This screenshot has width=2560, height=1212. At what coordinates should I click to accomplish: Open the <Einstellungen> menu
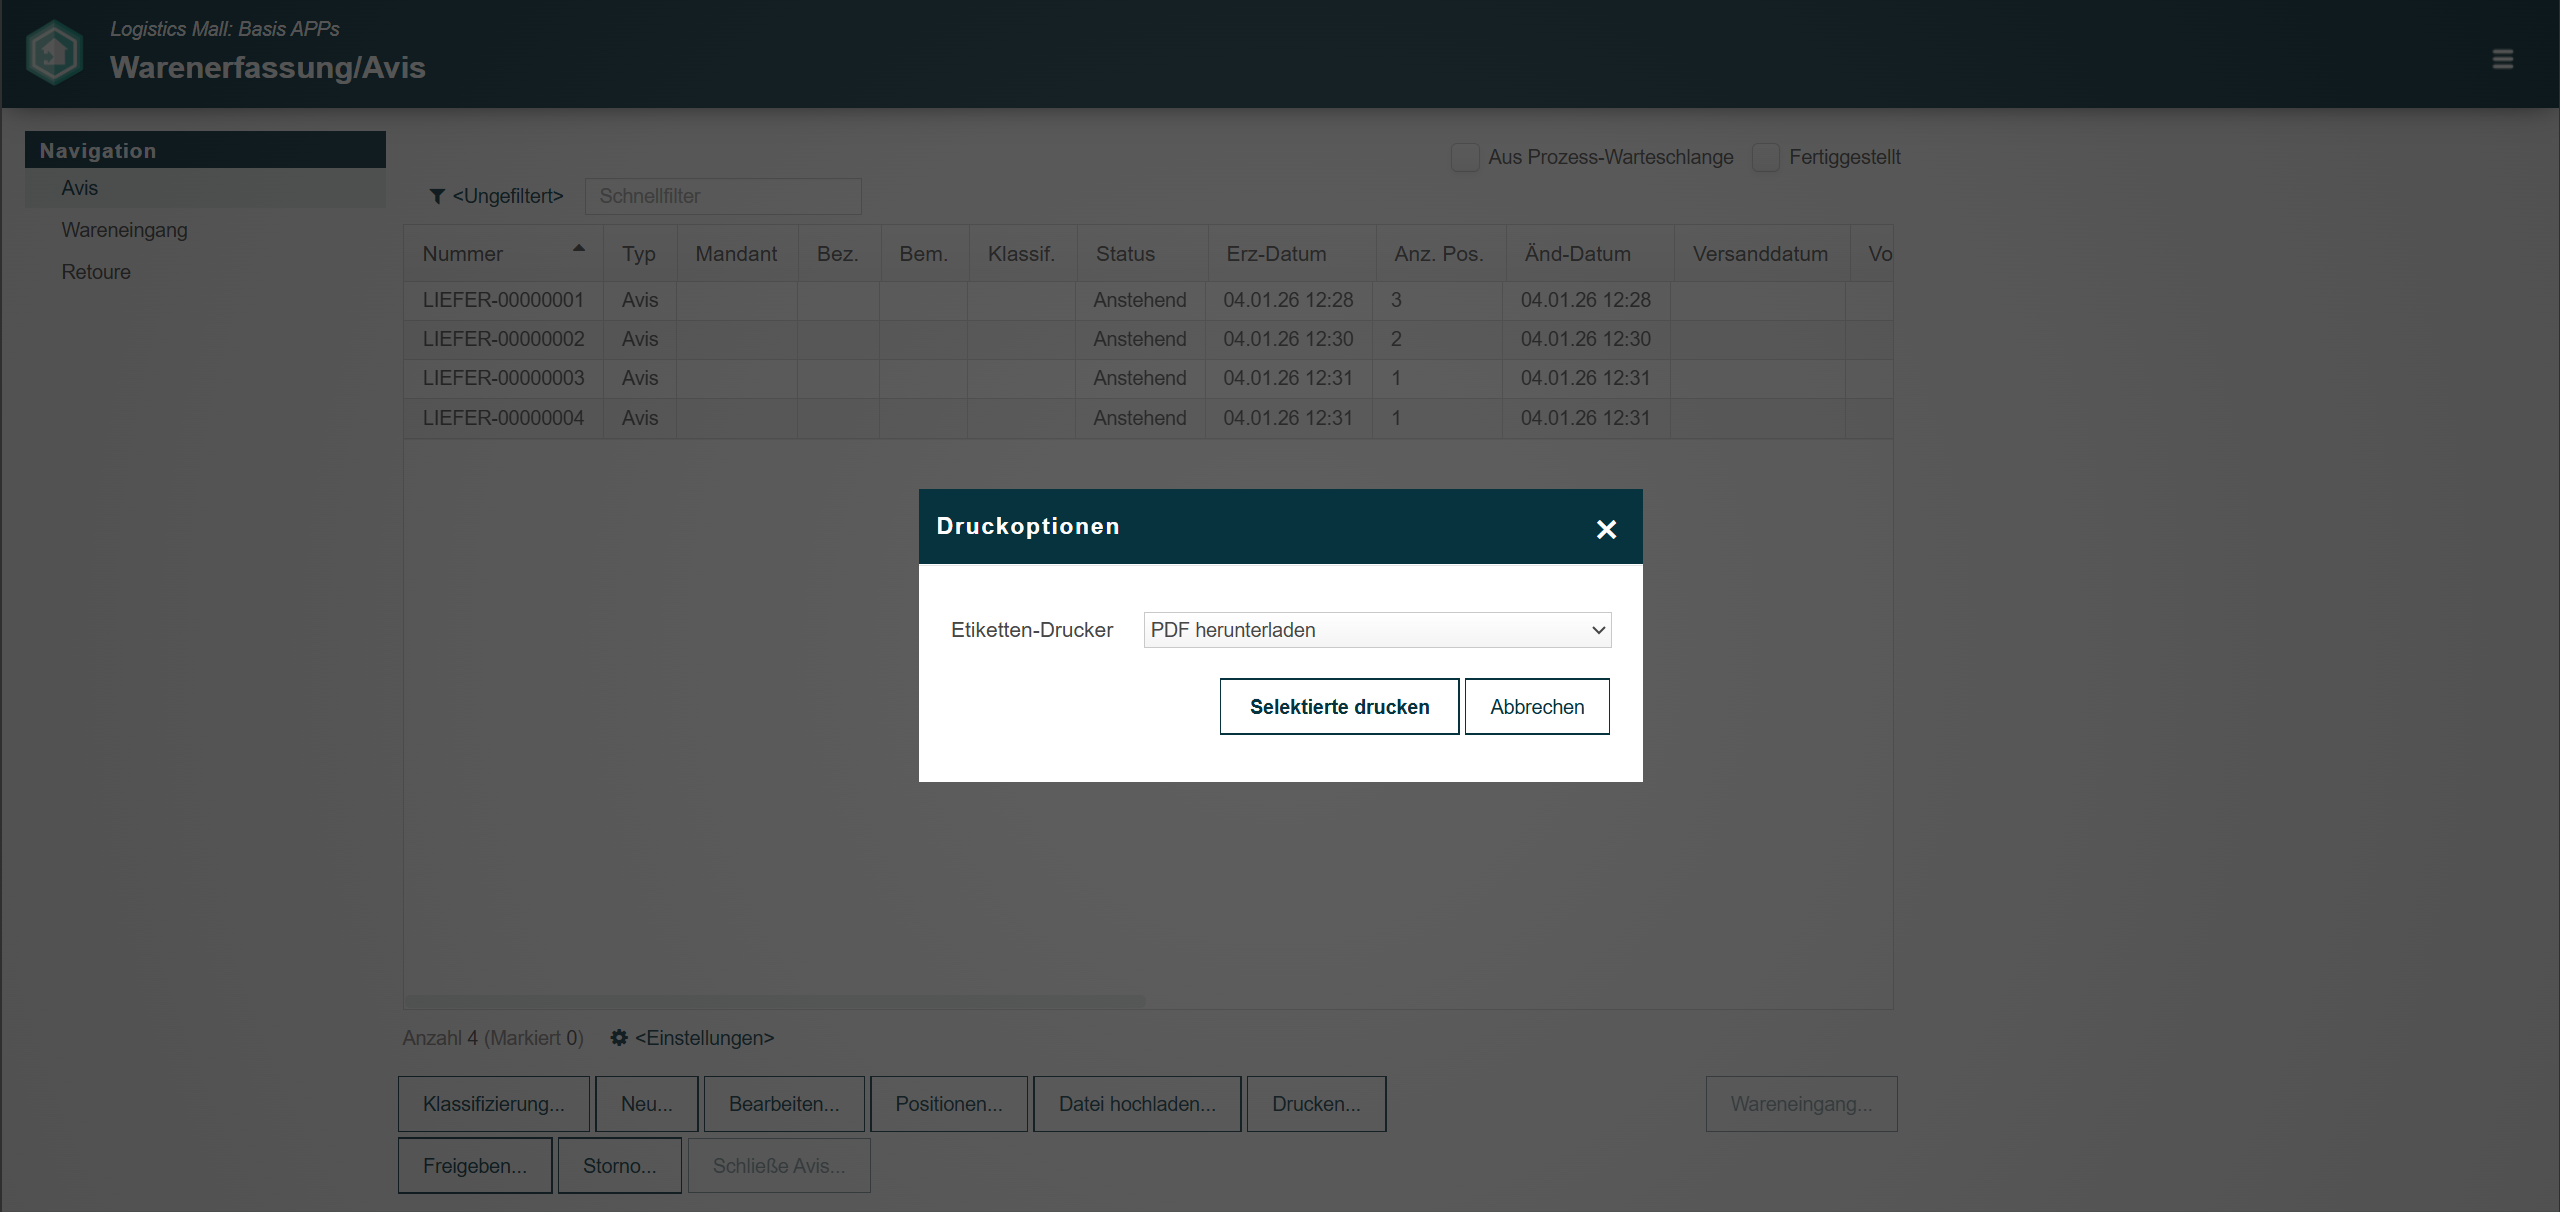click(x=704, y=1038)
